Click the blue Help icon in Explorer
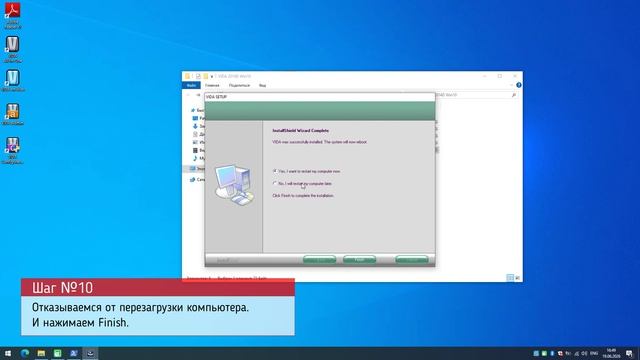640x360 pixels. click(519, 85)
